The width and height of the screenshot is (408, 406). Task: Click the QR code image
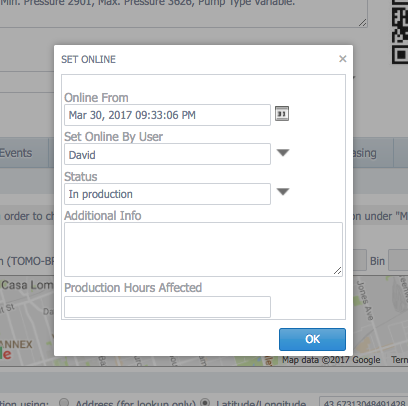[400, 32]
